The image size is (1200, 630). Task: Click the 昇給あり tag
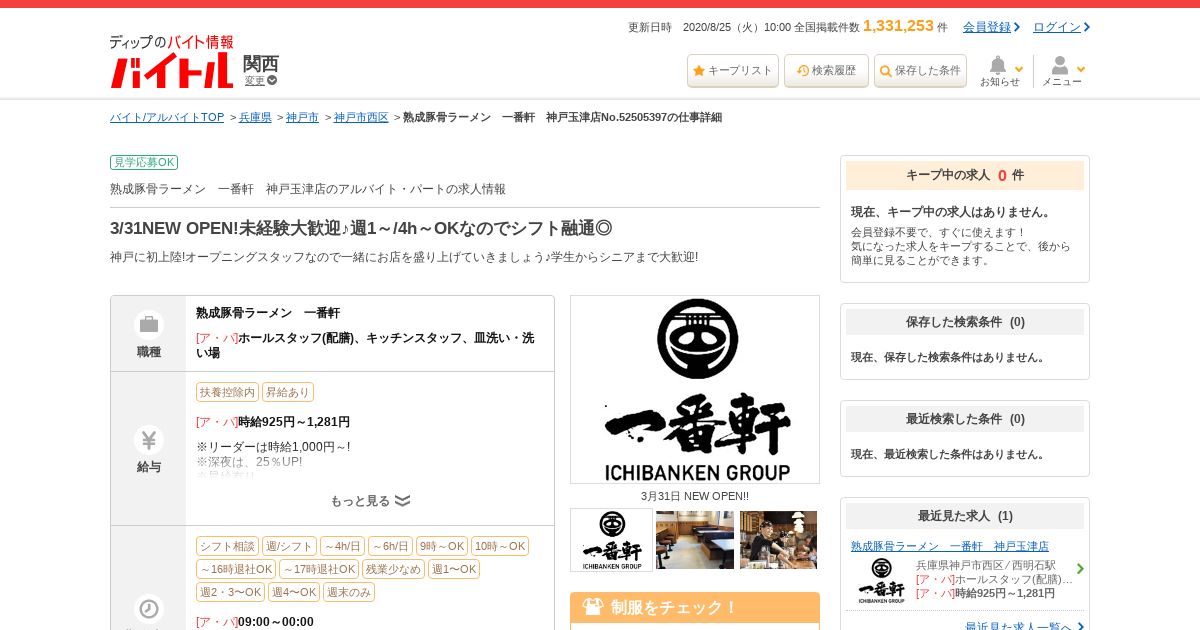[288, 392]
